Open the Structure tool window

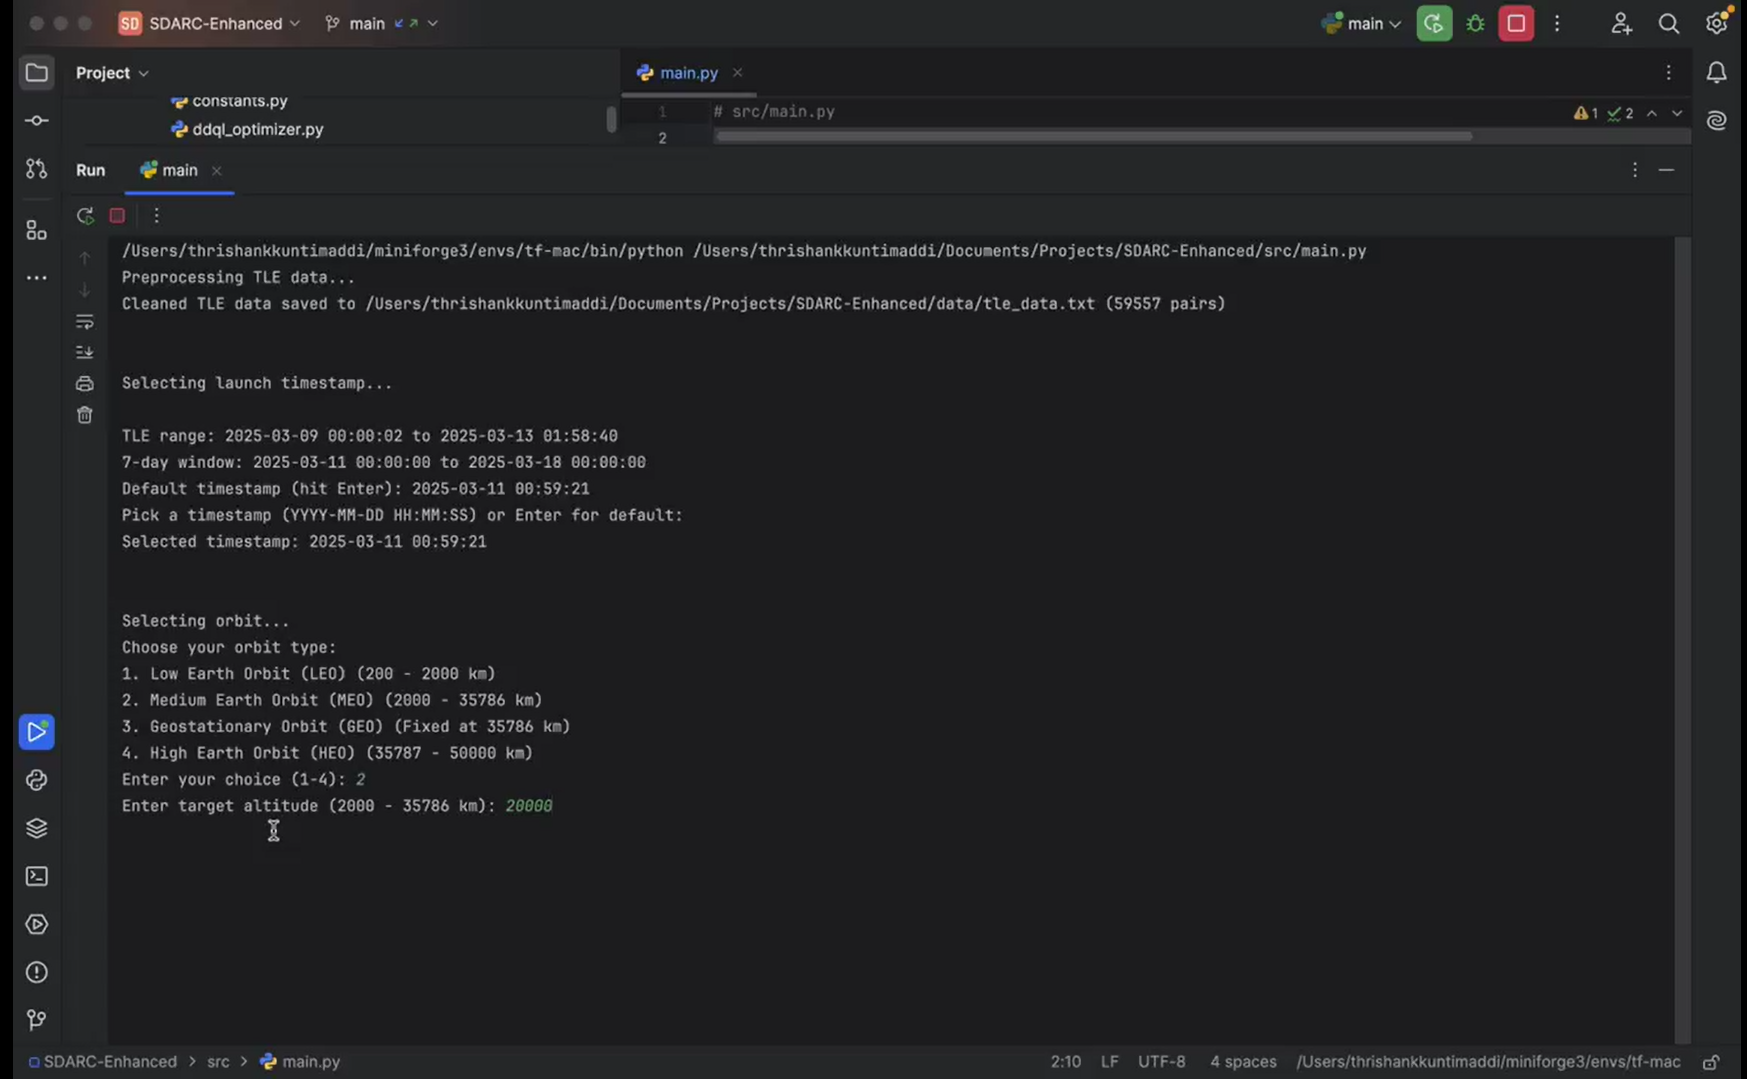[x=36, y=230]
